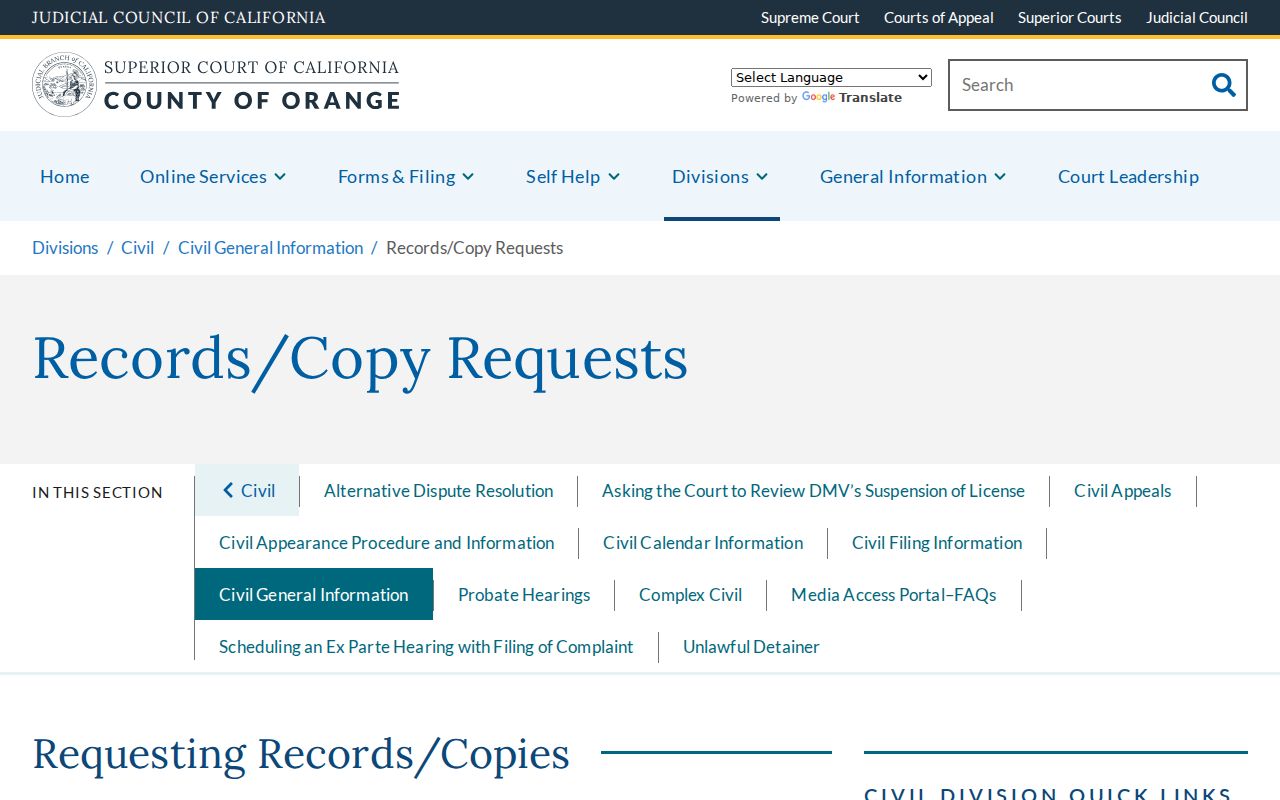Image resolution: width=1280 pixels, height=800 pixels.
Task: Open the Probate Hearings link
Action: (524, 594)
